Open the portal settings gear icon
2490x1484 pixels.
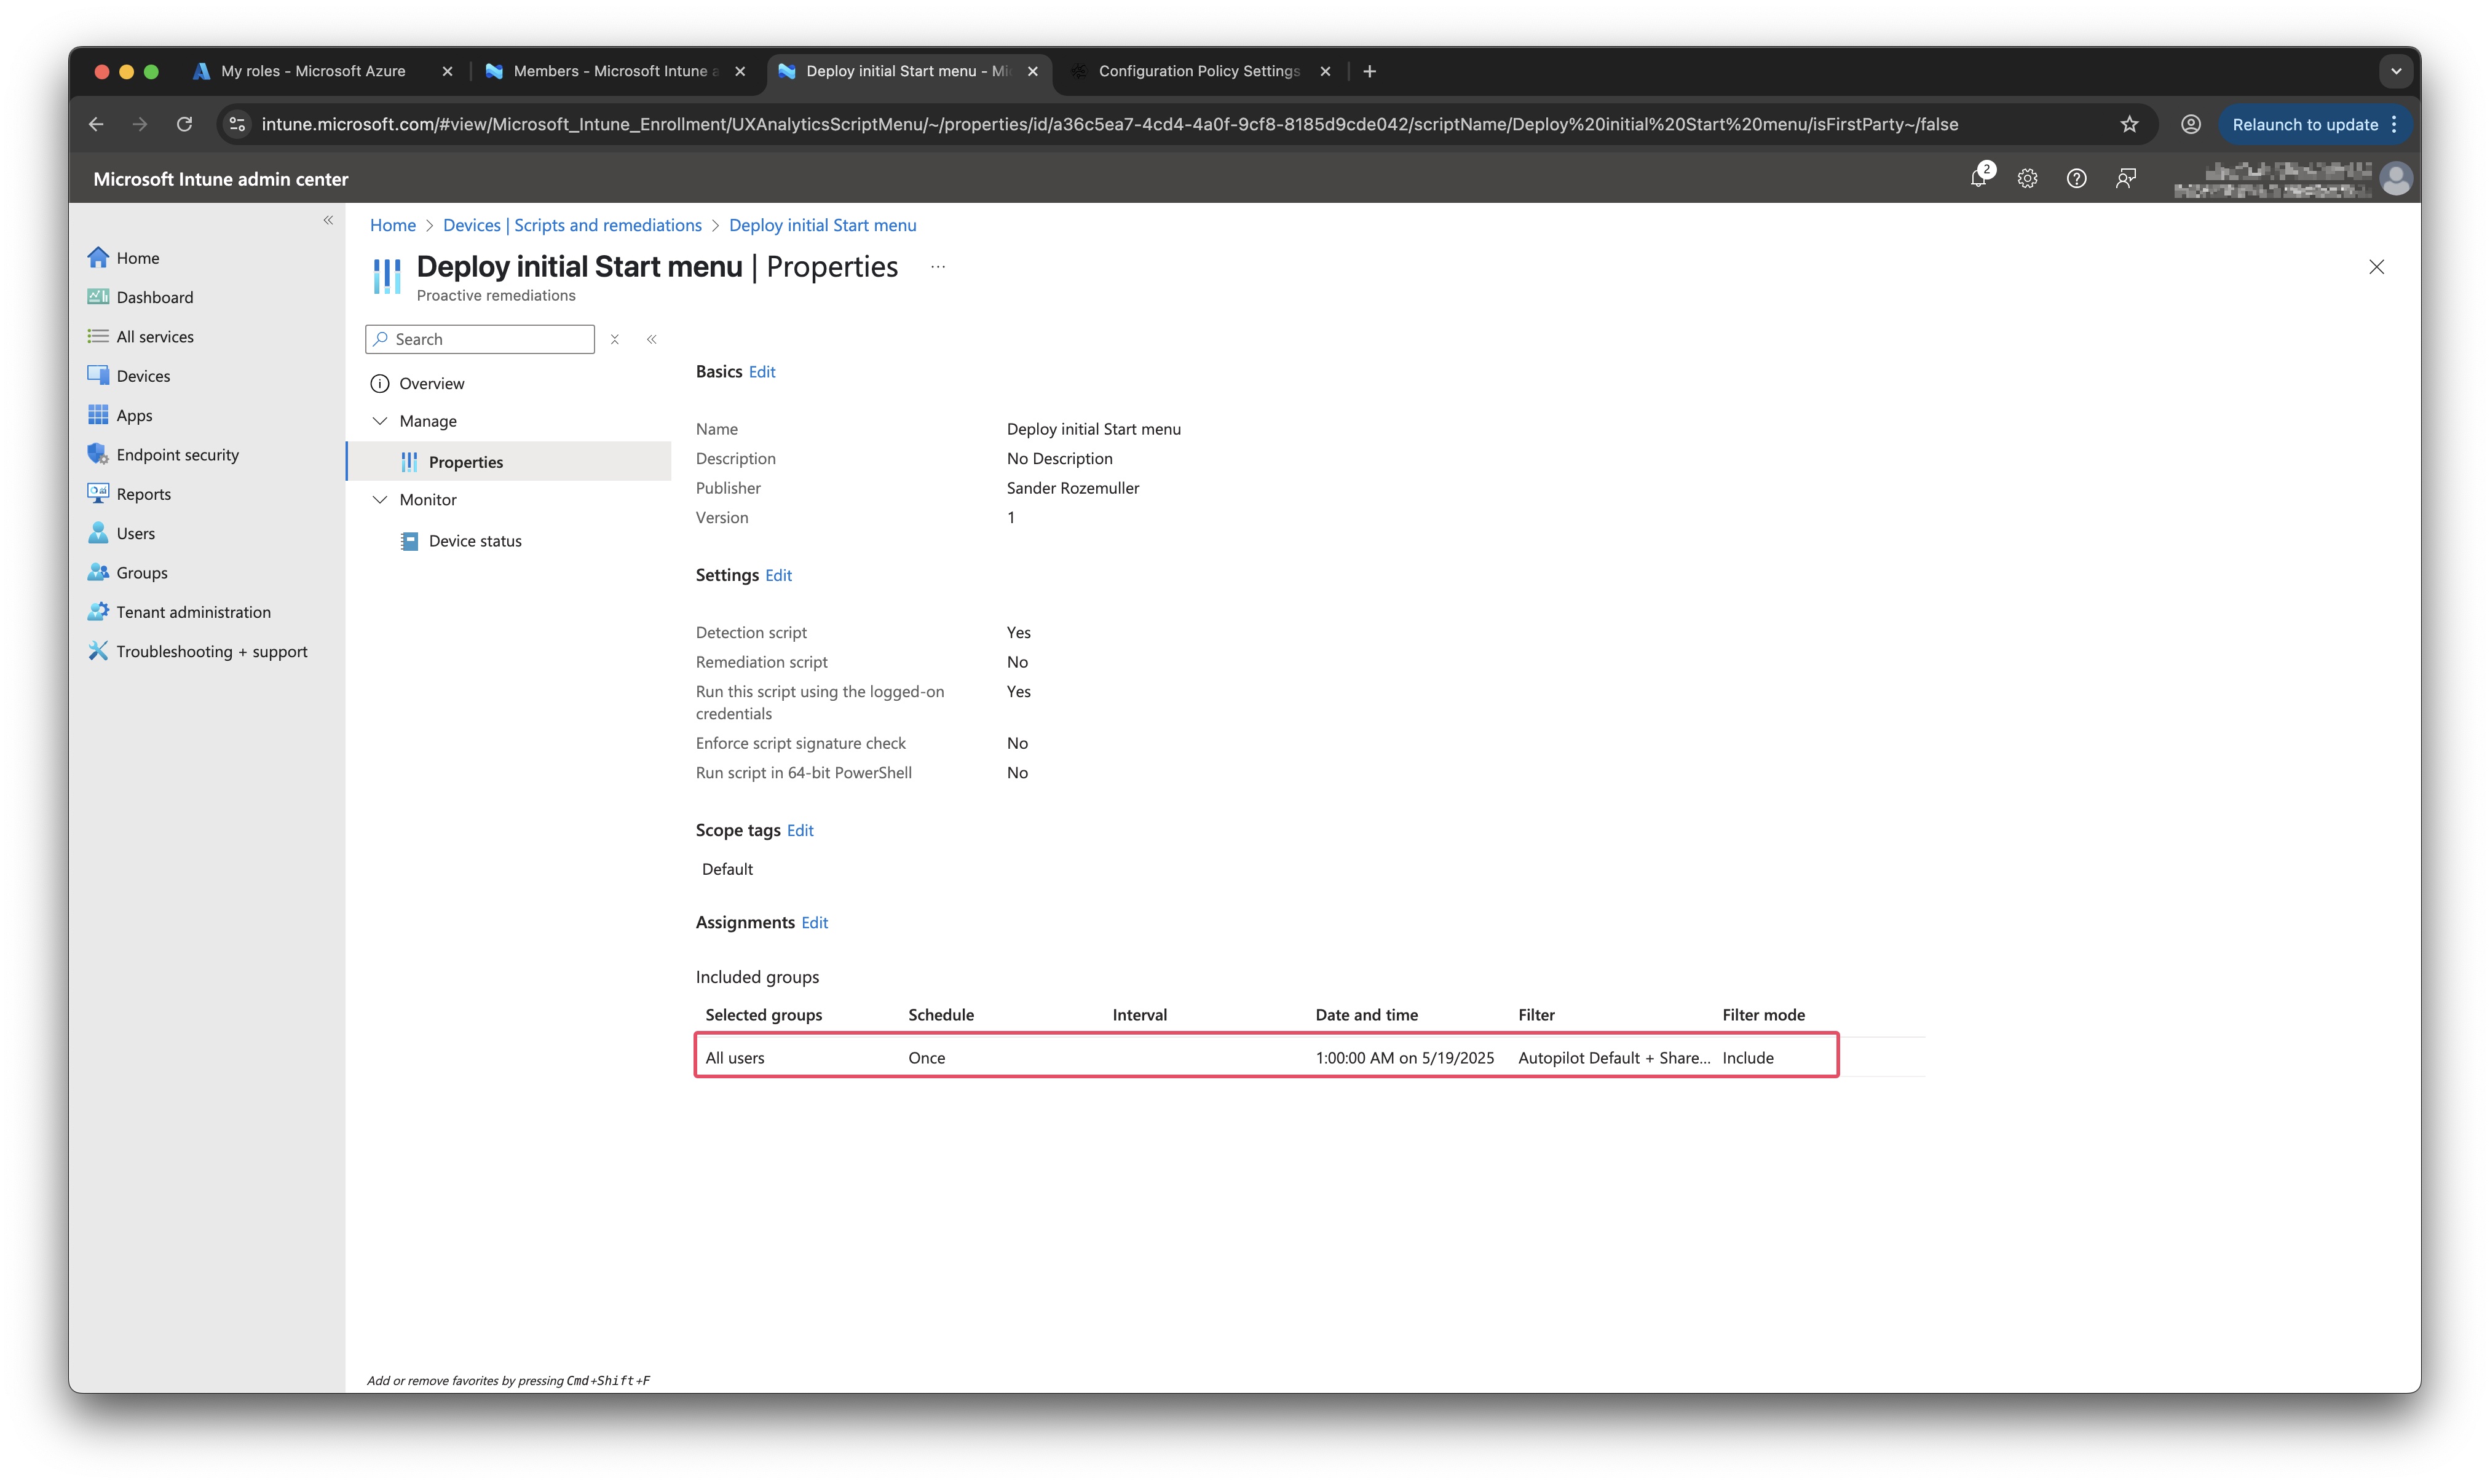click(2027, 179)
